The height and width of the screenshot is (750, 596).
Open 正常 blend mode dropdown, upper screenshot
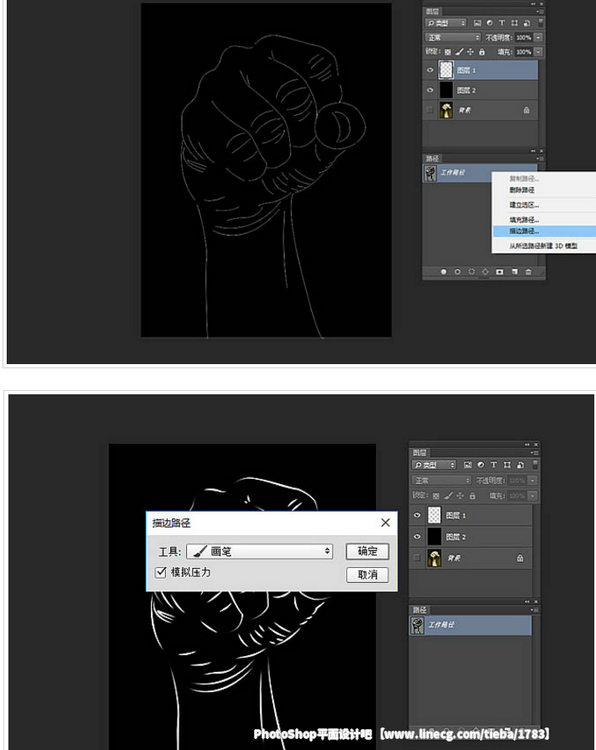pyautogui.click(x=453, y=37)
